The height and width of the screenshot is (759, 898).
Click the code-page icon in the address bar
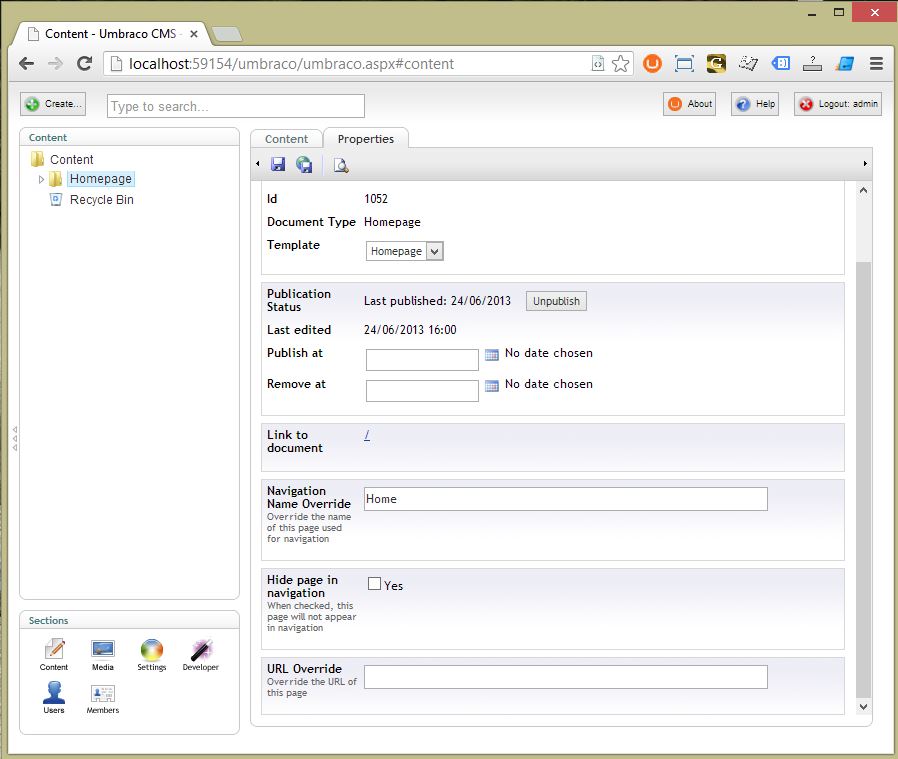pyautogui.click(x=598, y=64)
